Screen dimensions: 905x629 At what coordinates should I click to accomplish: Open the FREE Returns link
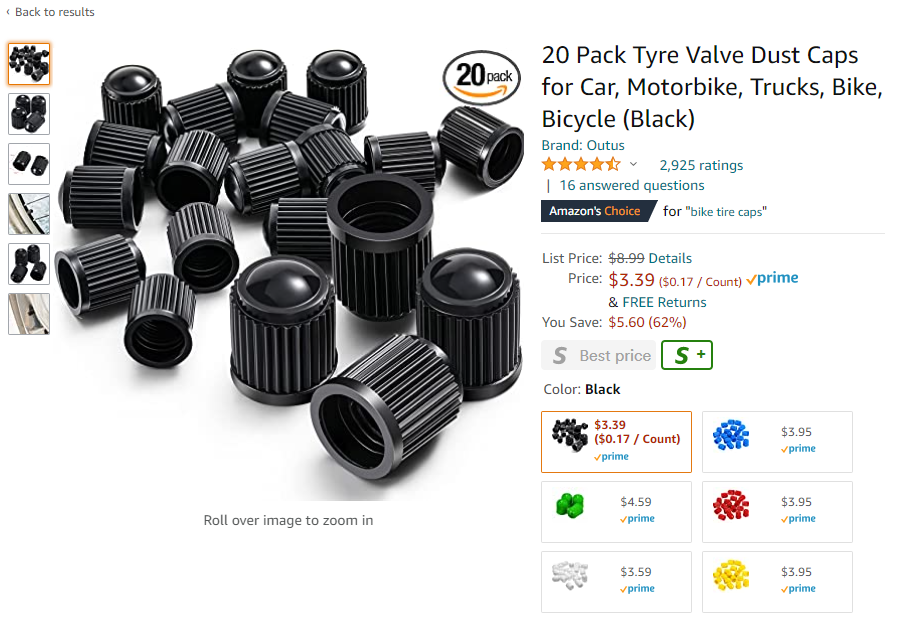click(x=664, y=302)
